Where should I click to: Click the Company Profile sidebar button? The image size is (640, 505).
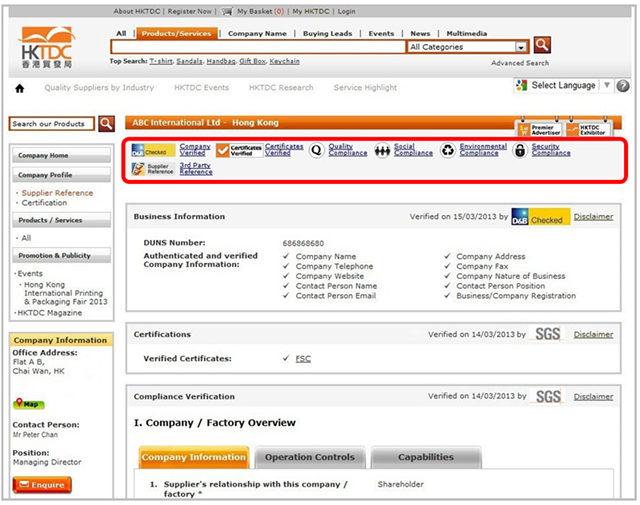coord(61,175)
